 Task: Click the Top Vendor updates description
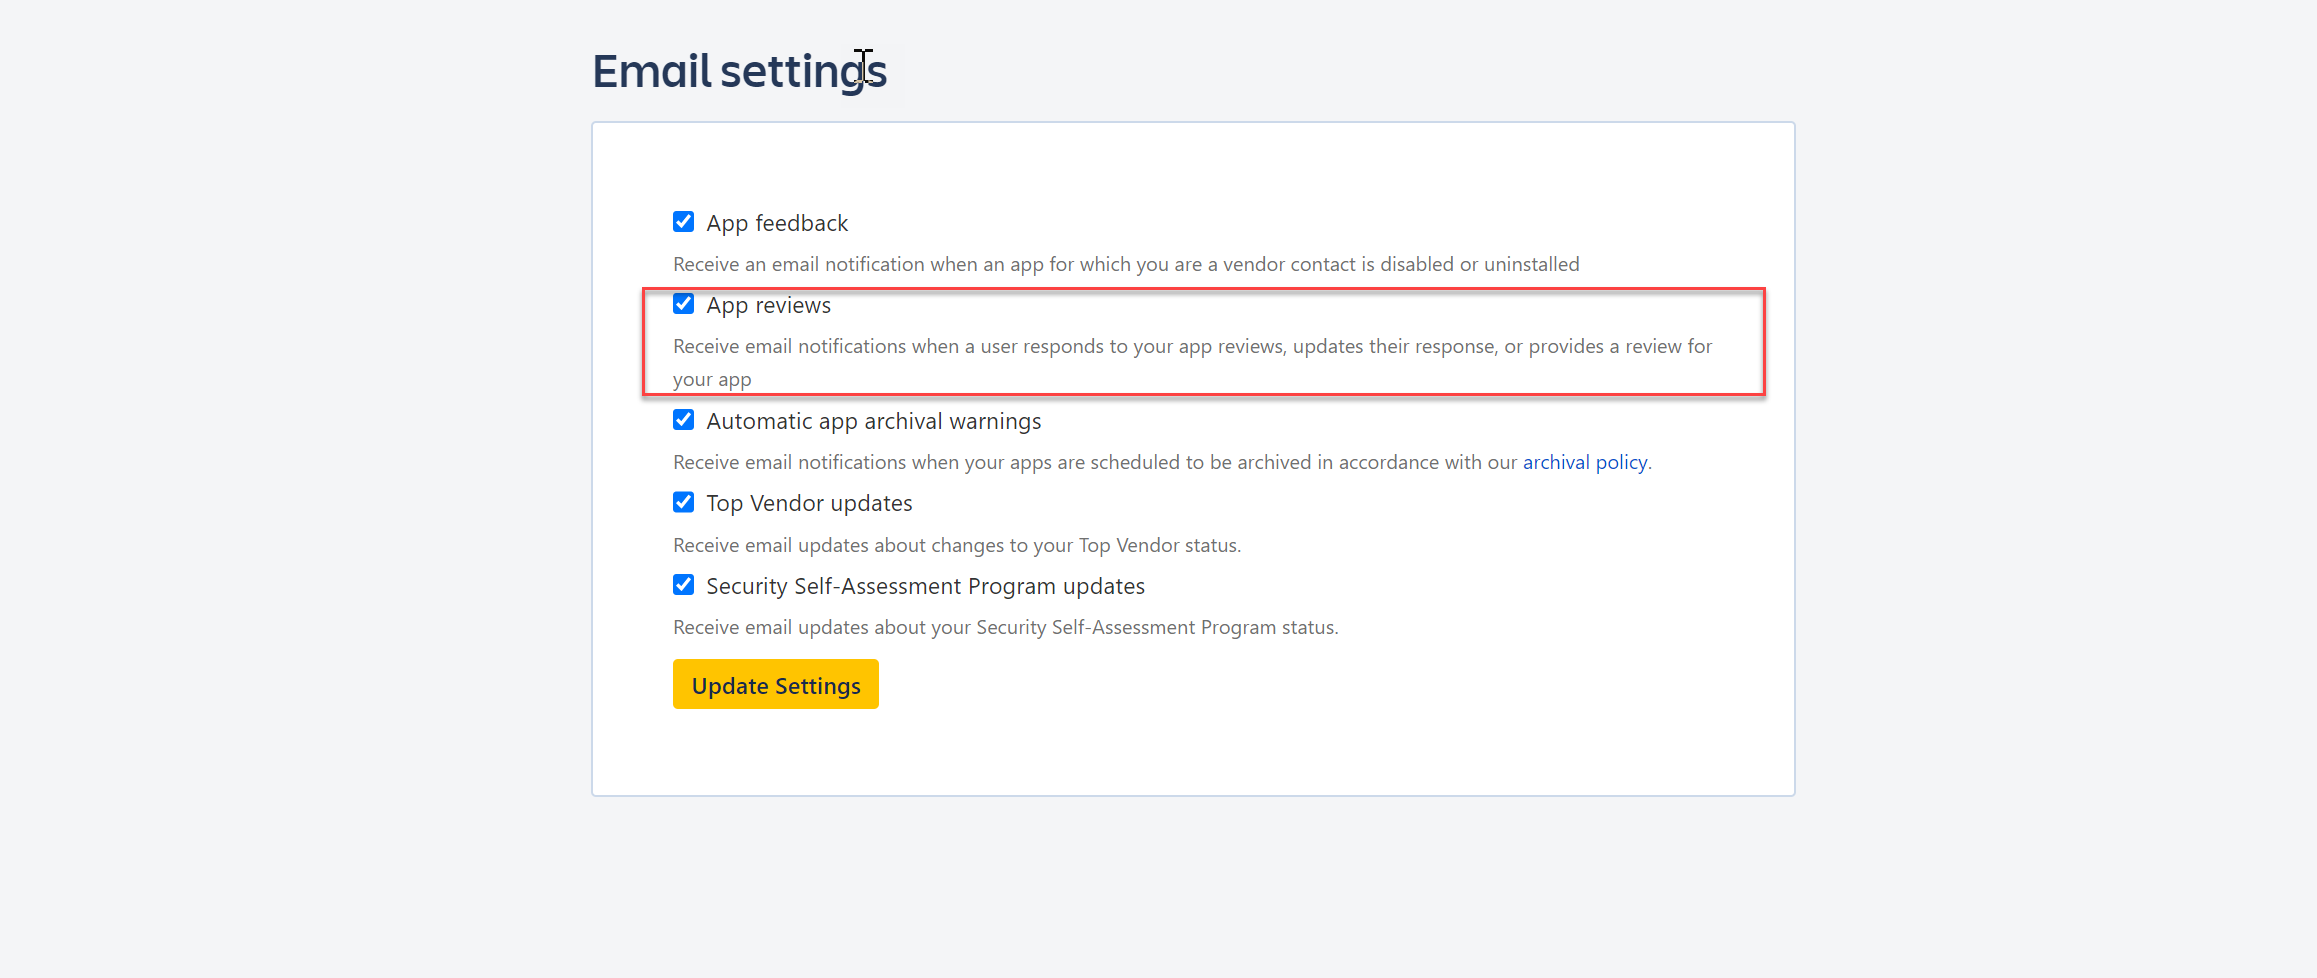click(x=956, y=545)
